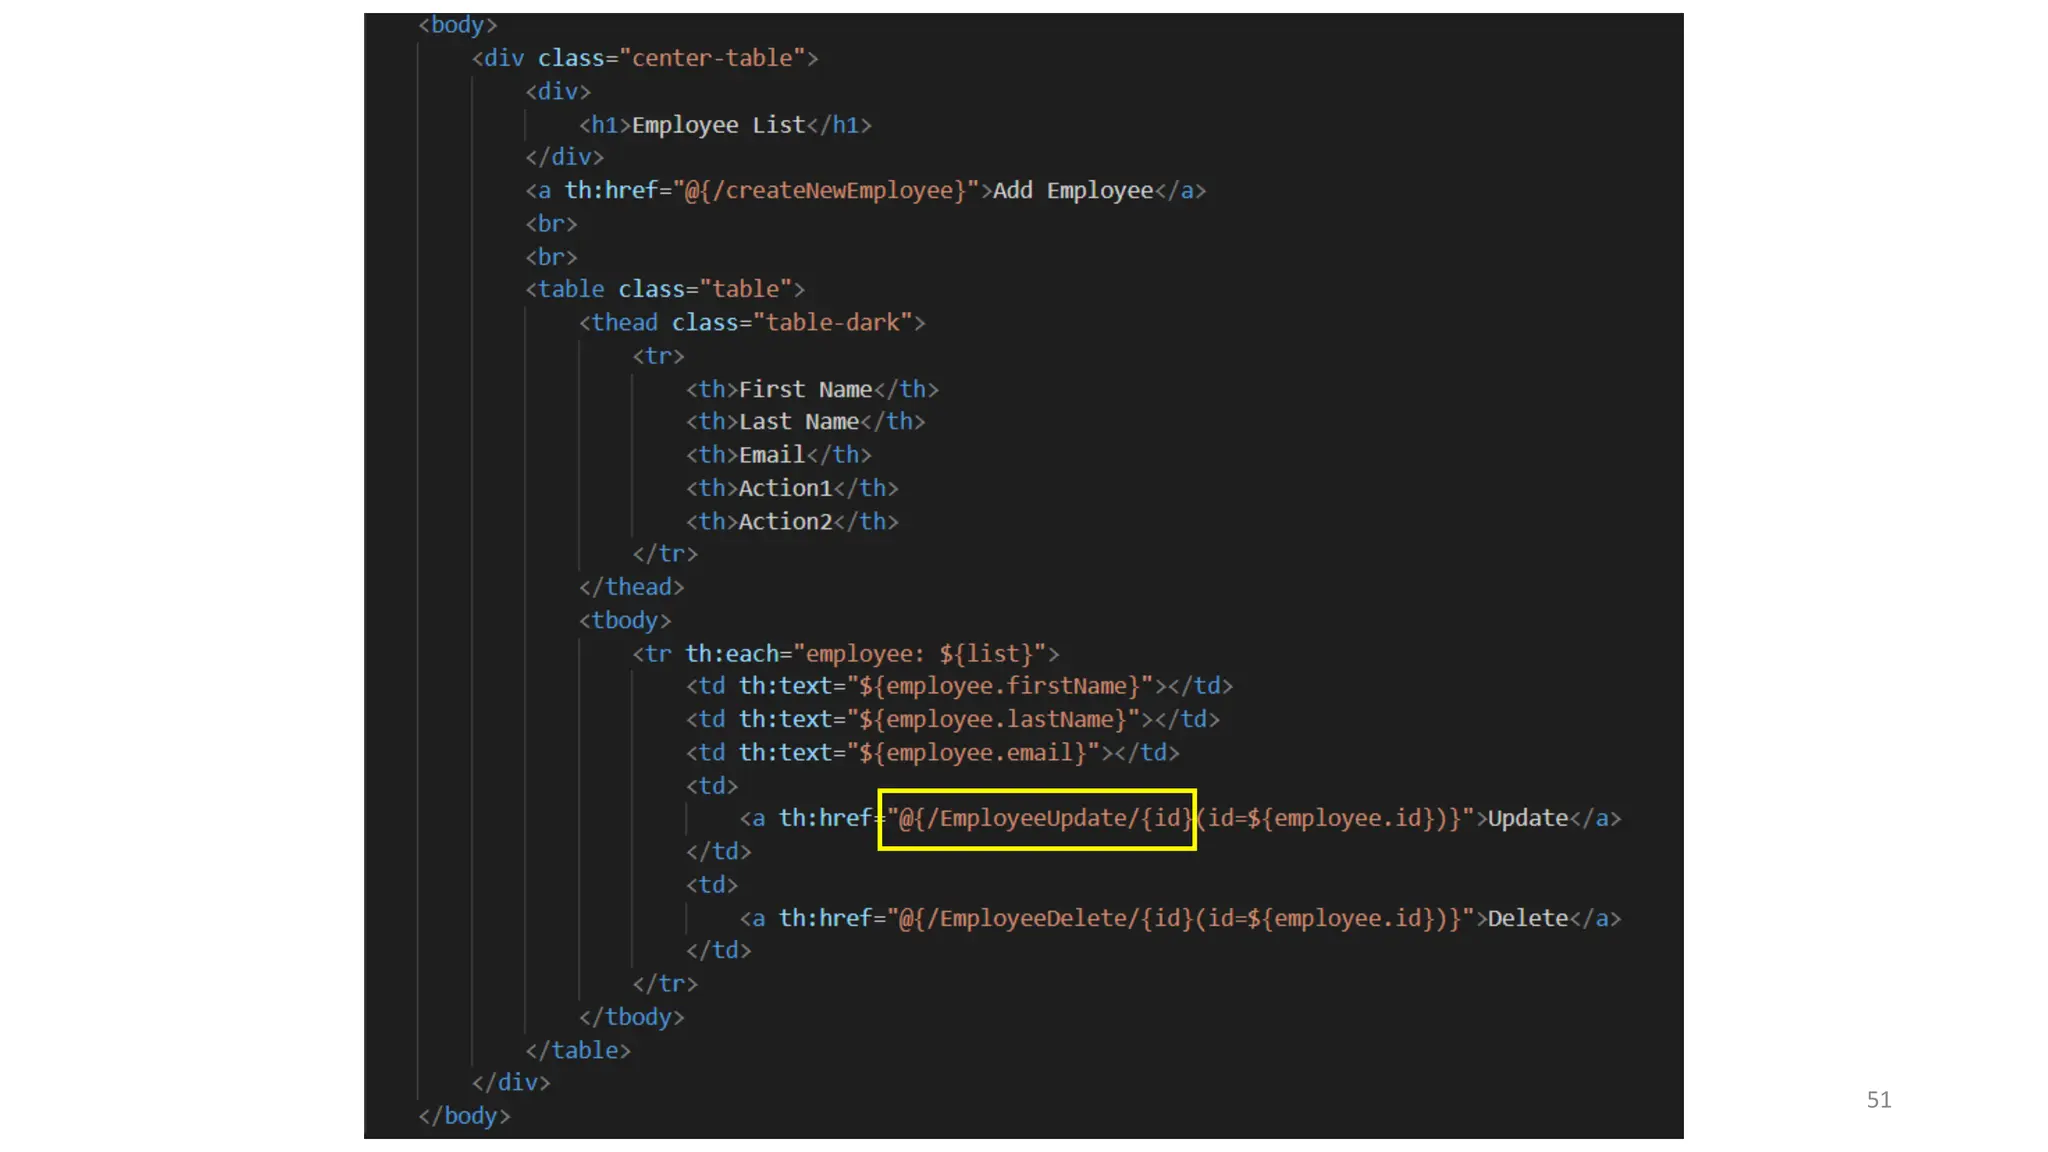Click the employee.email expression

[x=972, y=753]
